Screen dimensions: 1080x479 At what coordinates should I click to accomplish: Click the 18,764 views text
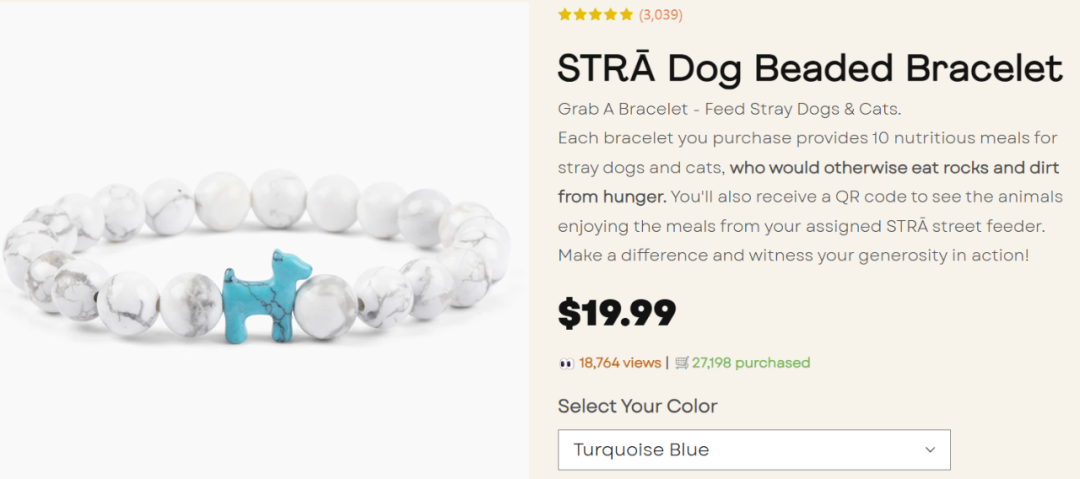coord(620,363)
